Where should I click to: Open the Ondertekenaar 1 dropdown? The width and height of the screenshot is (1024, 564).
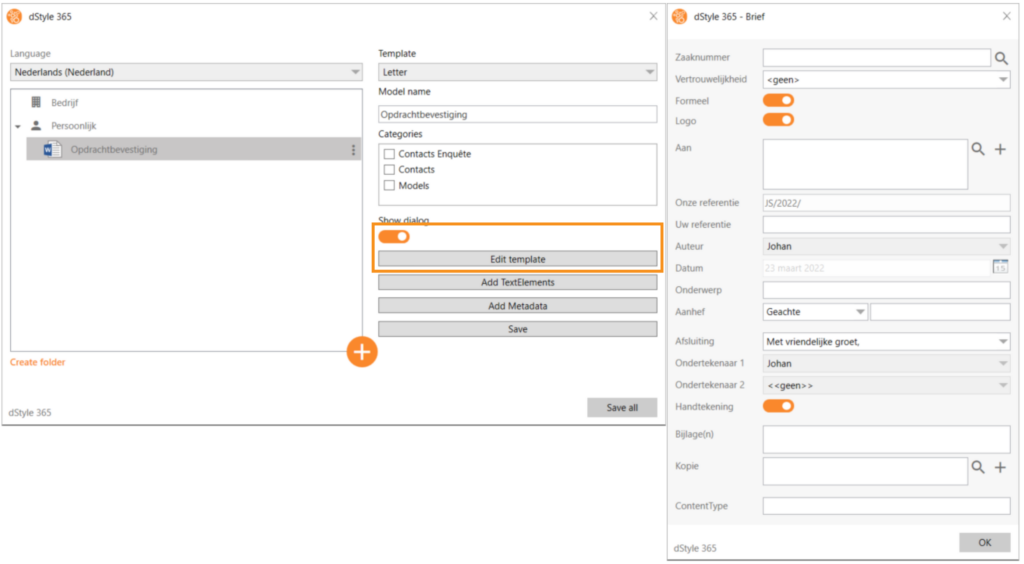point(886,364)
